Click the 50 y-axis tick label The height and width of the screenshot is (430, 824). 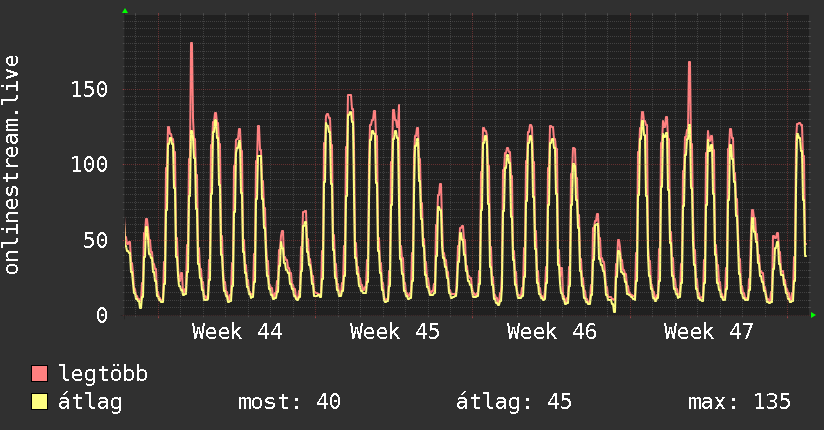pos(96,240)
